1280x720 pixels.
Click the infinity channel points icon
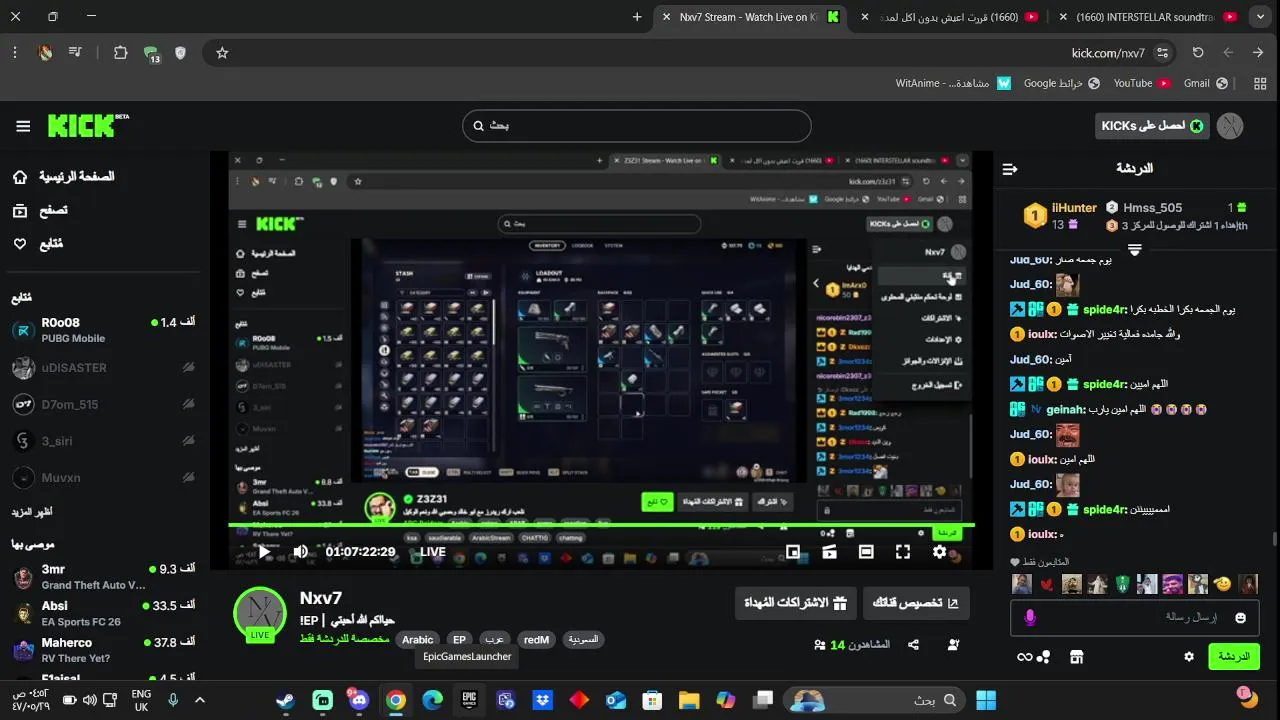[1024, 657]
